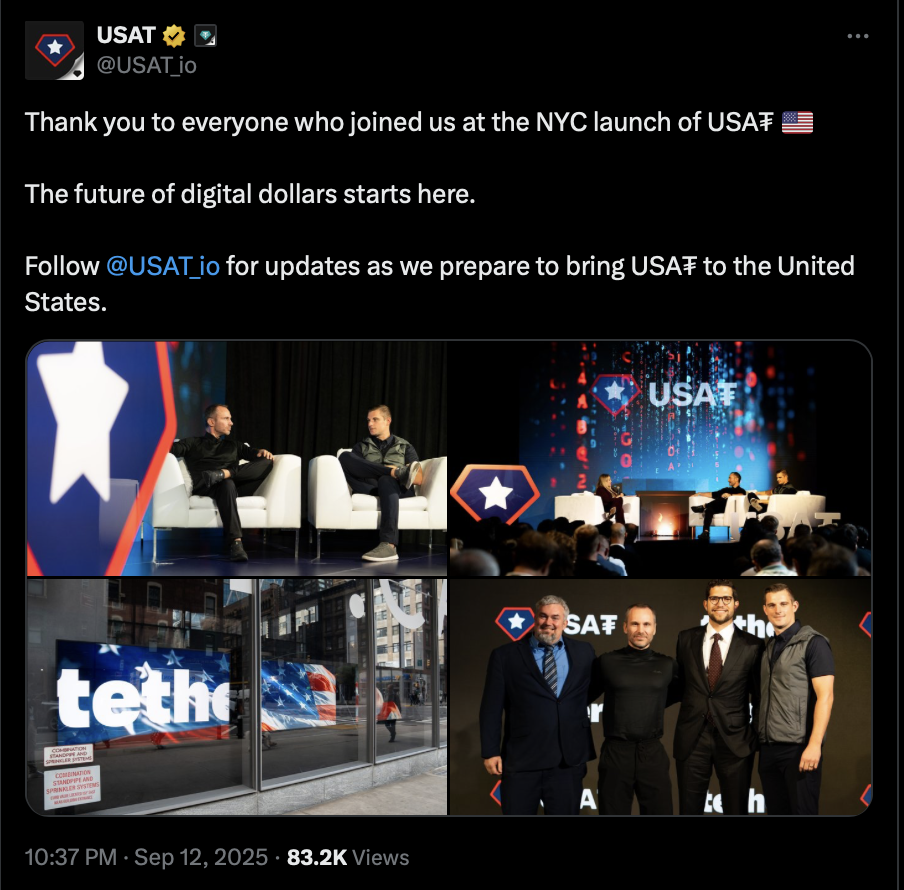Click the 83.2K Views count

pyautogui.click(x=348, y=857)
